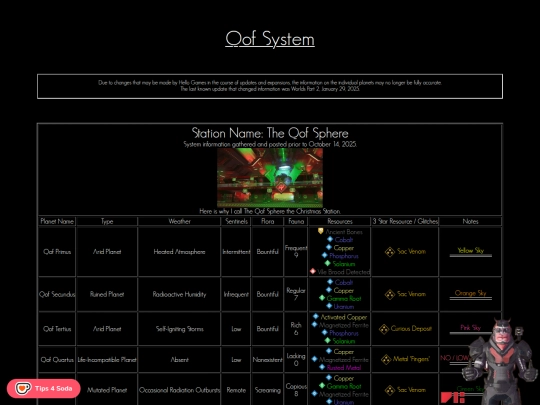This screenshot has height=405, width=540.
Task: Click the Fauna column header
Action: pyautogui.click(x=296, y=221)
